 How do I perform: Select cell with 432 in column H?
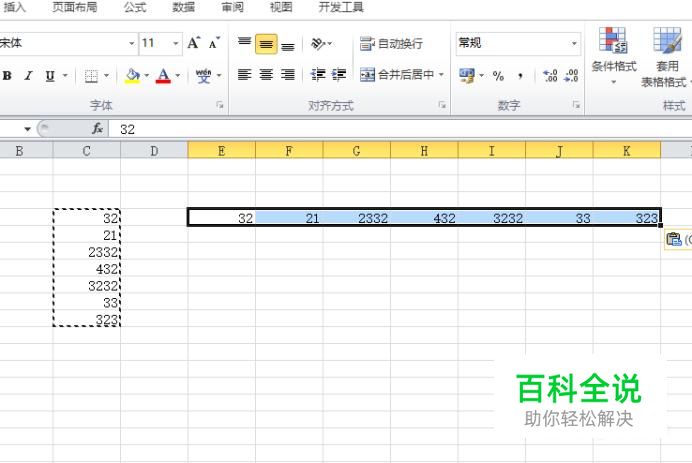(x=424, y=218)
